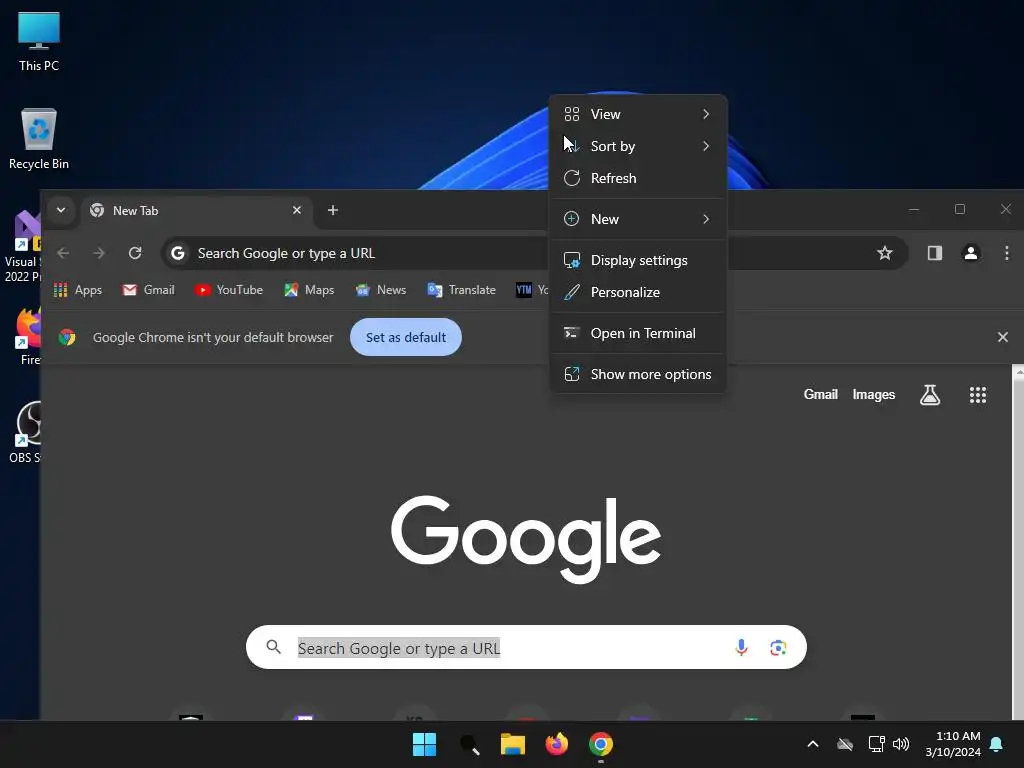The width and height of the screenshot is (1024, 768).
Task: Show hidden system tray icons
Action: pyautogui.click(x=812, y=744)
